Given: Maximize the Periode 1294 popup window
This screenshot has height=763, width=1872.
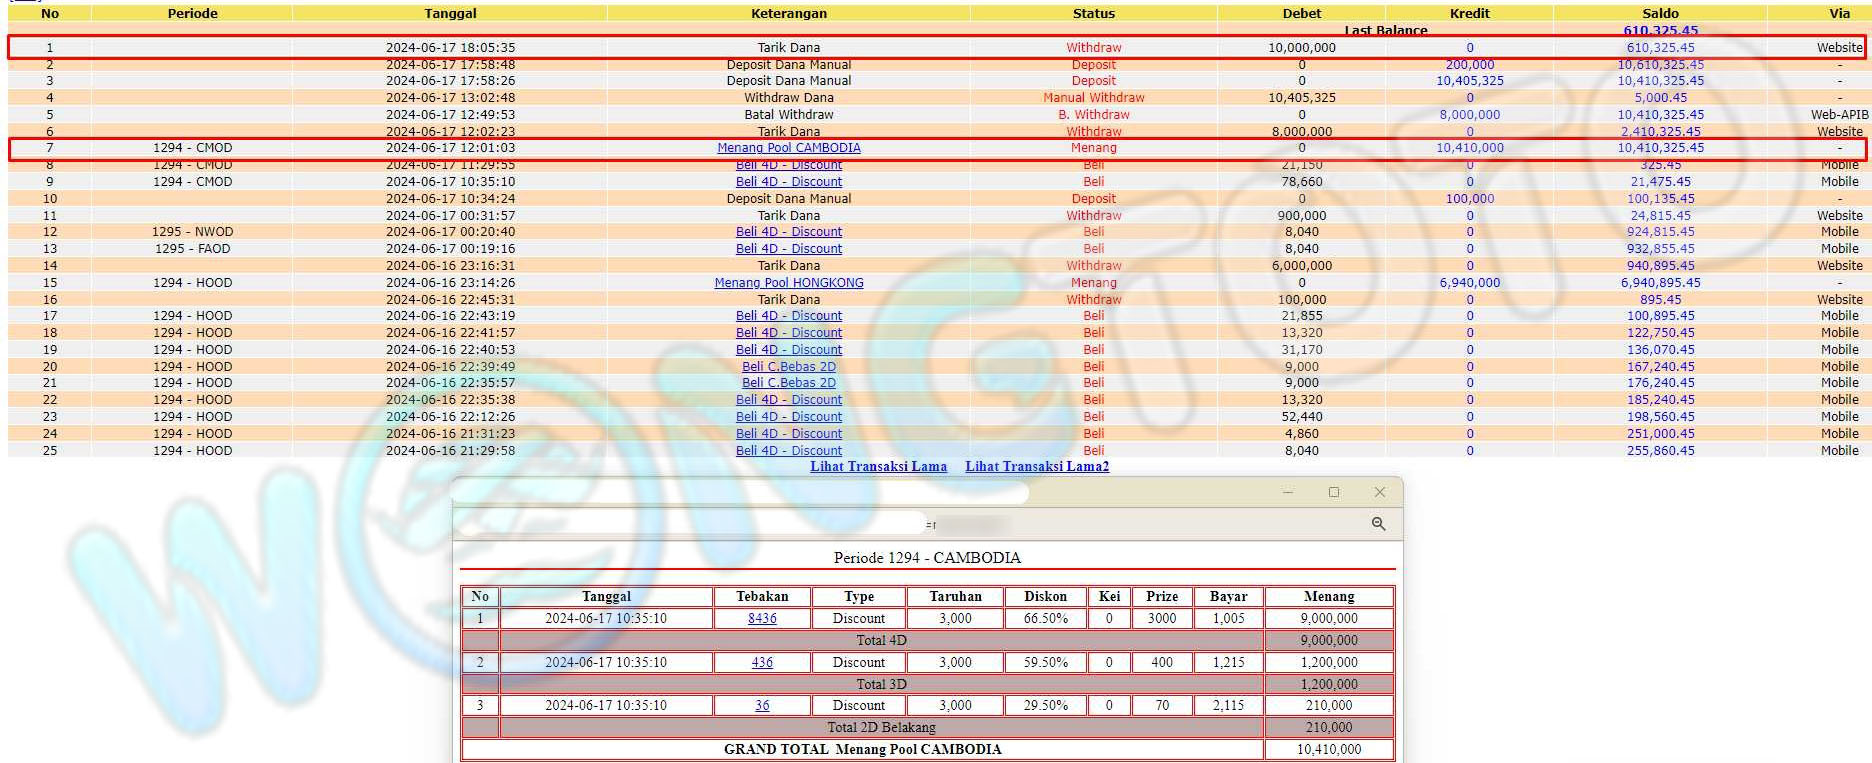Looking at the screenshot, I should (1333, 492).
